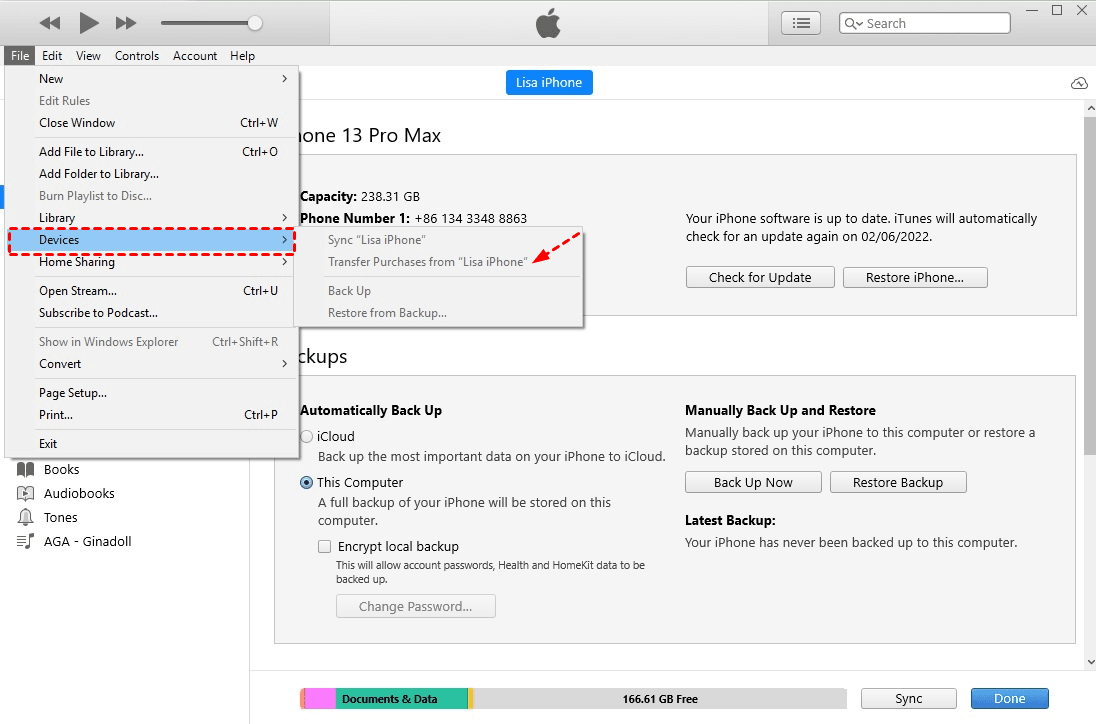
Task: Click the vertical scrollbar down arrow
Action: 1090,662
